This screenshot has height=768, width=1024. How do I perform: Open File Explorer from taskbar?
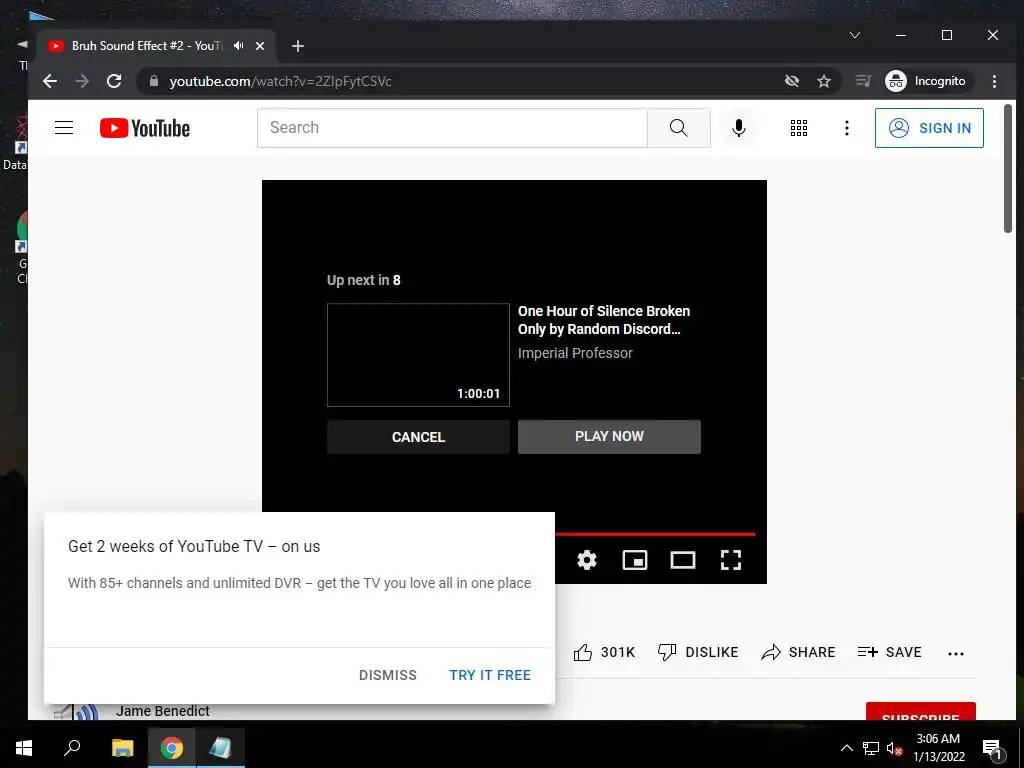[x=122, y=748]
